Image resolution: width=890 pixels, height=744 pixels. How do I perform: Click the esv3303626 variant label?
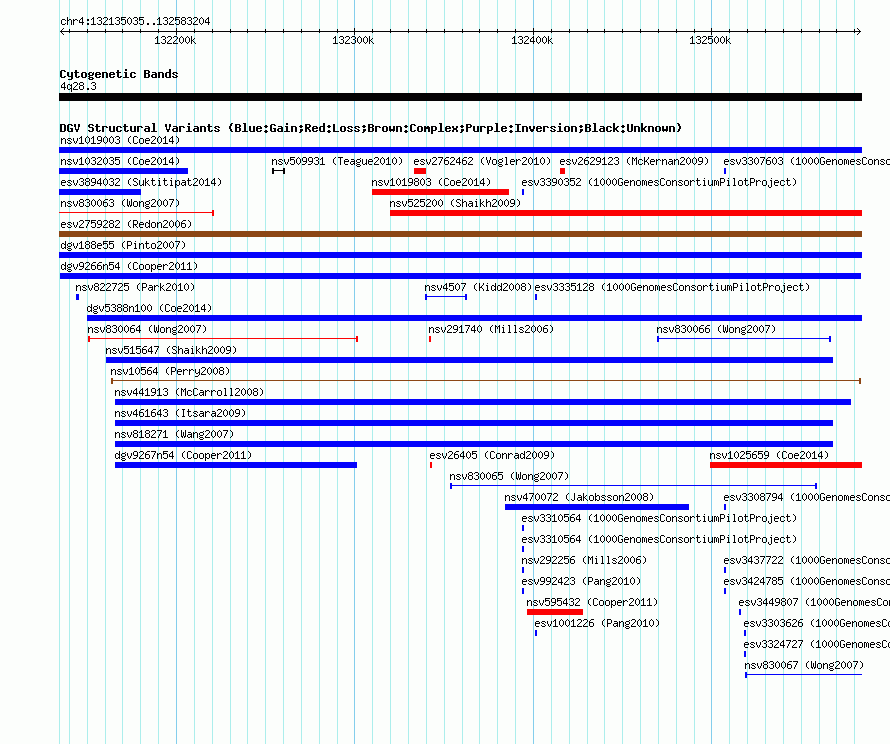click(x=817, y=623)
